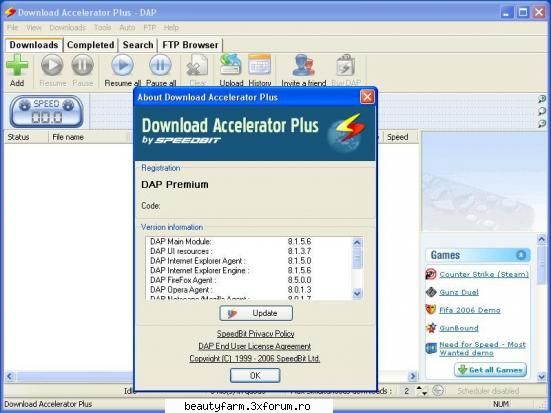Image resolution: width=551 pixels, height=413 pixels.
Task: Open the Gunz Duel link
Action: click(459, 292)
